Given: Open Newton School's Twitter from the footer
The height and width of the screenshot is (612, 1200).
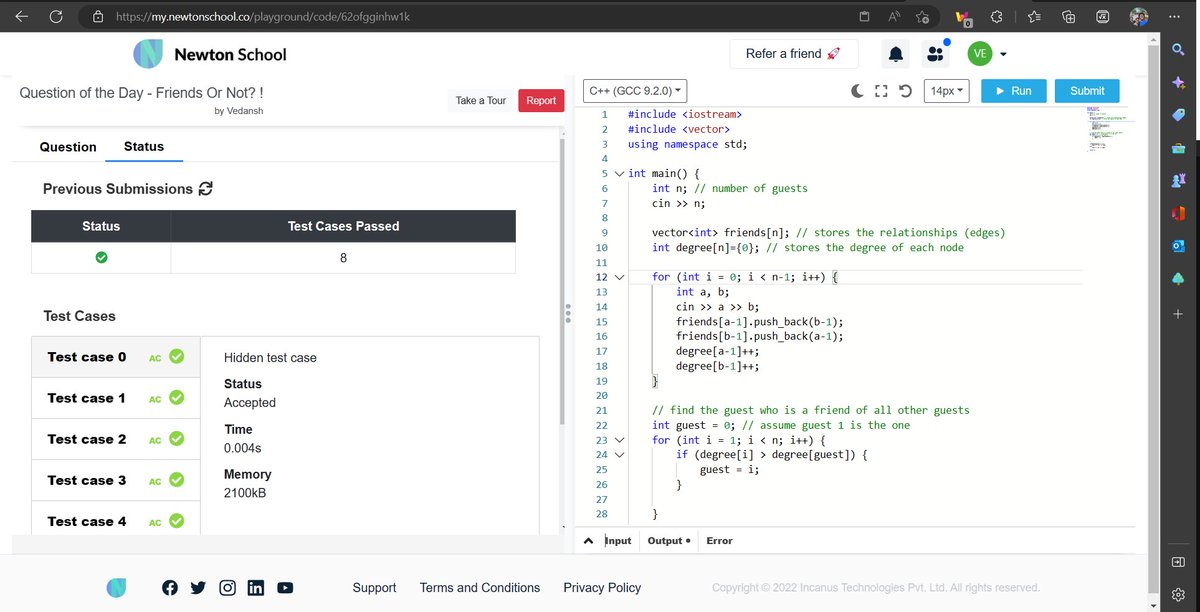Looking at the screenshot, I should pos(198,587).
